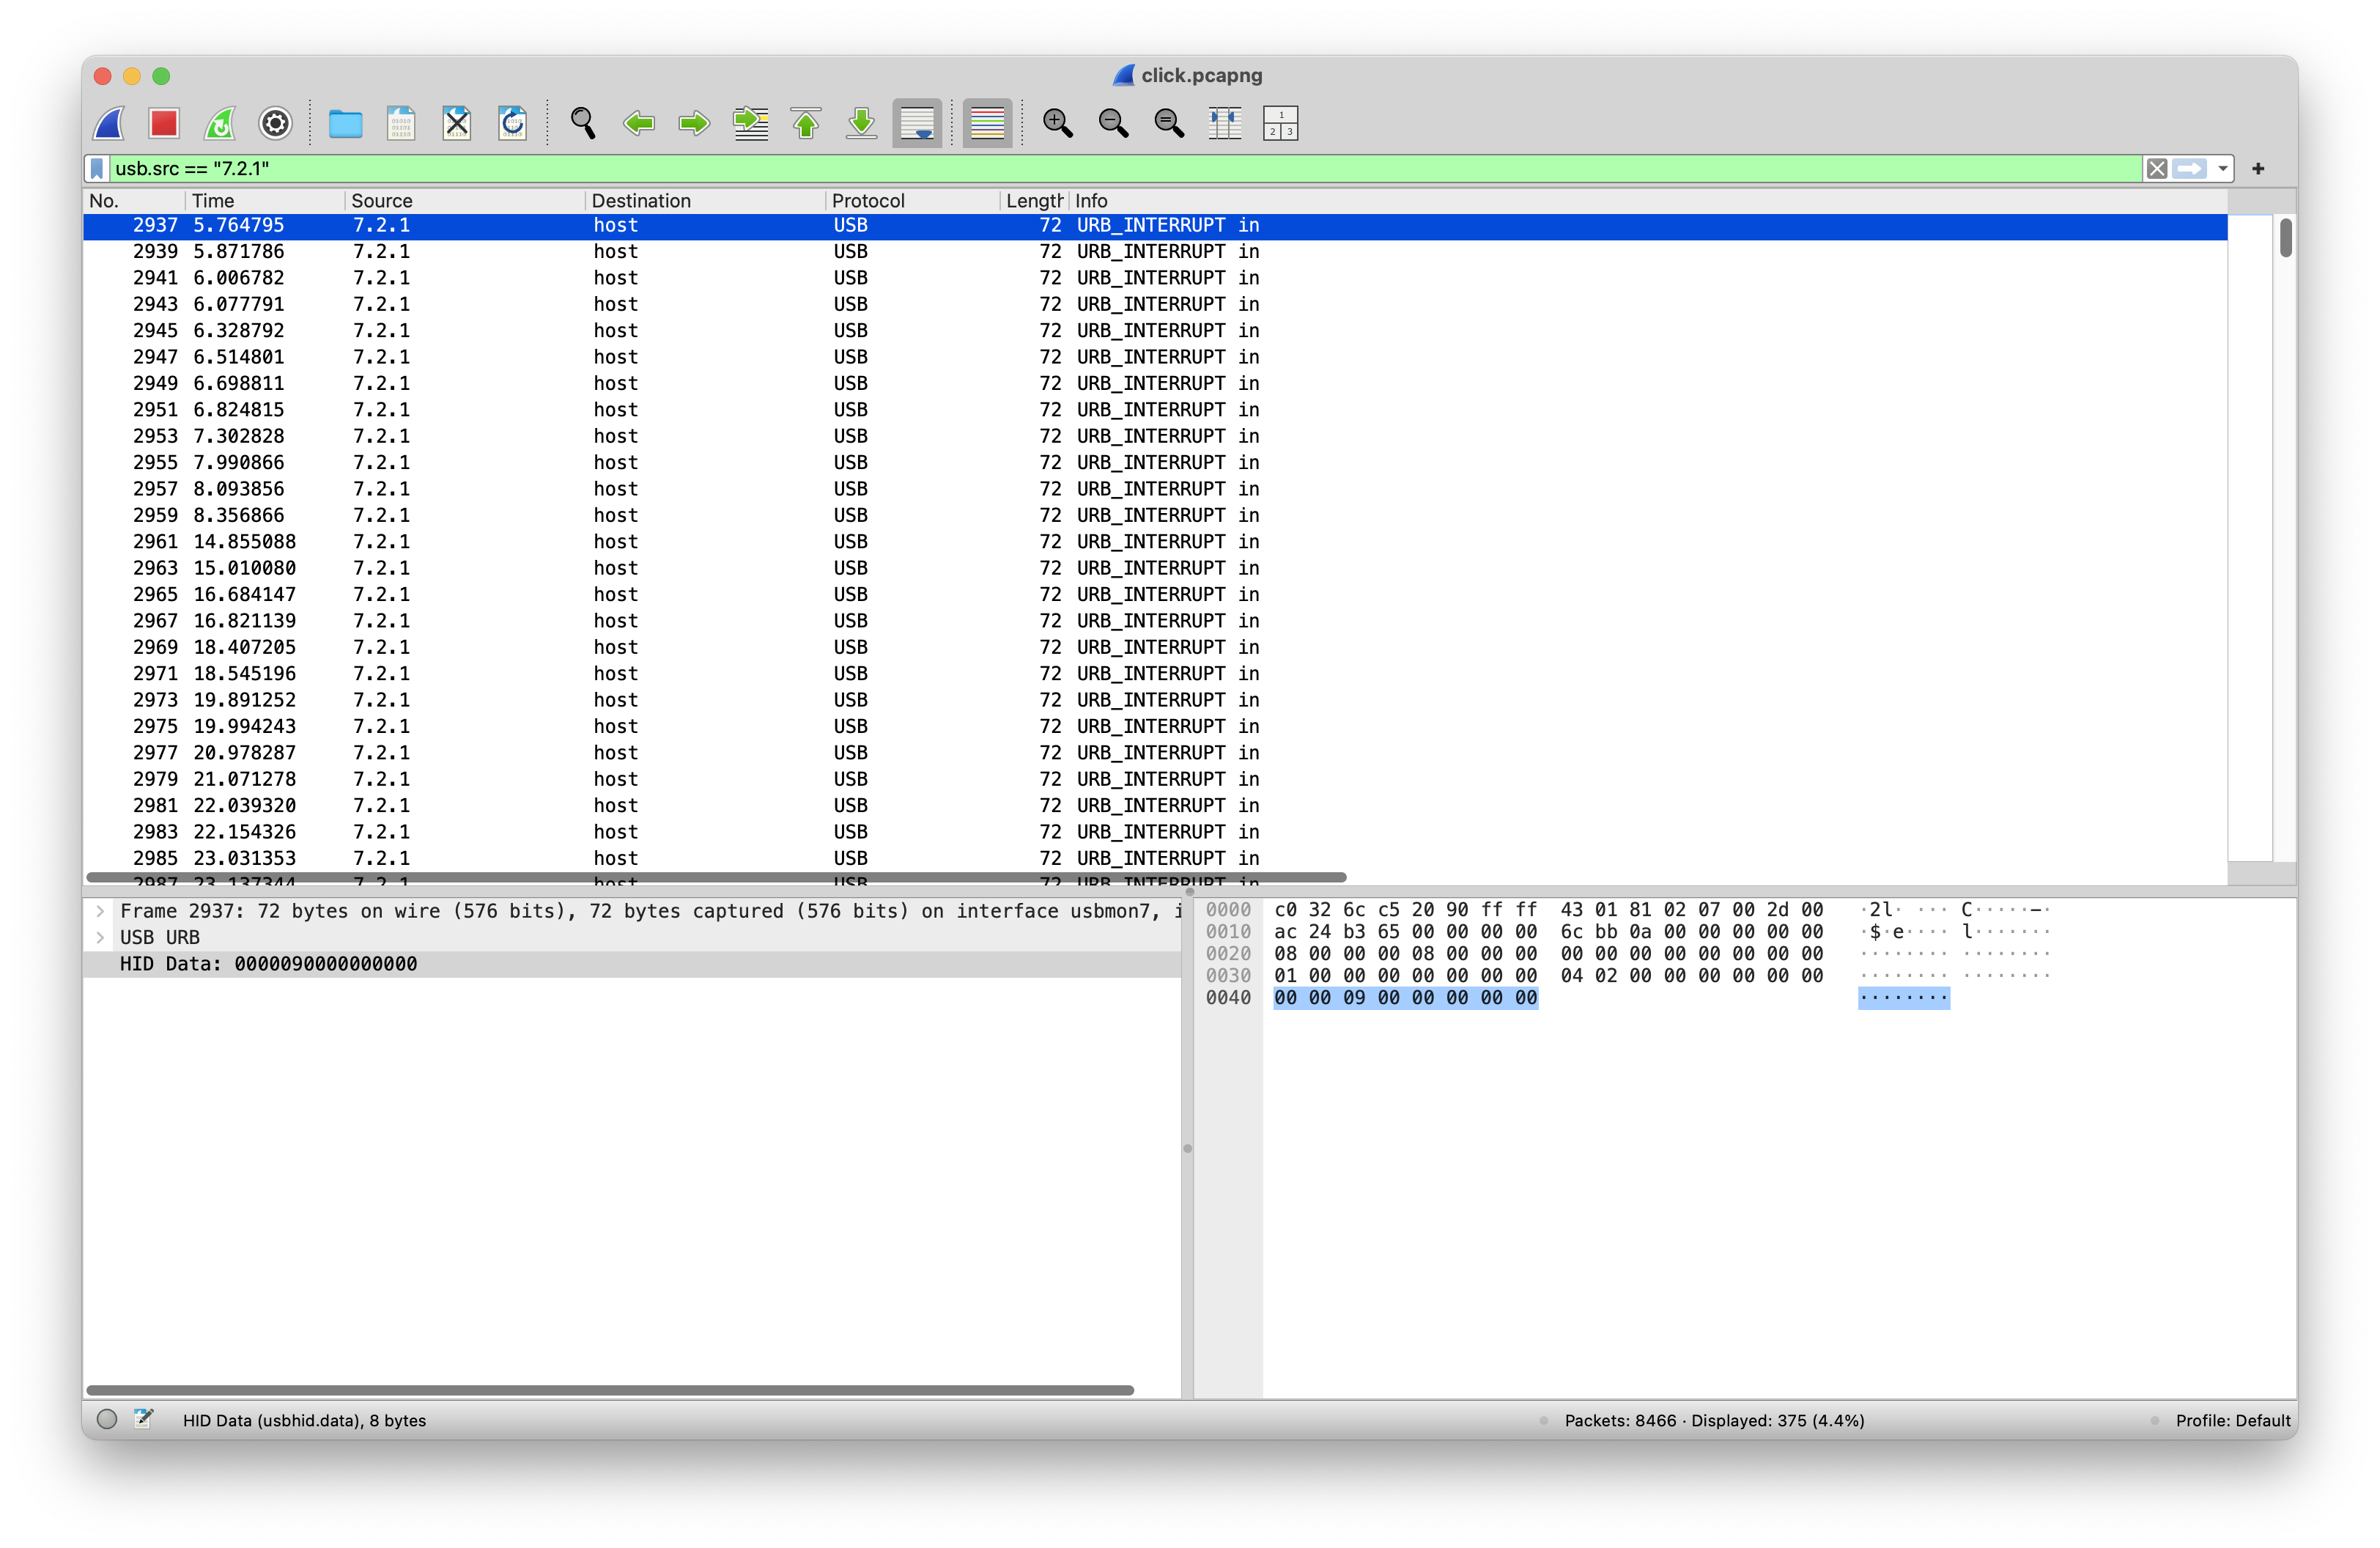The height and width of the screenshot is (1548, 2380).
Task: Stop the running capture
Action: click(164, 123)
